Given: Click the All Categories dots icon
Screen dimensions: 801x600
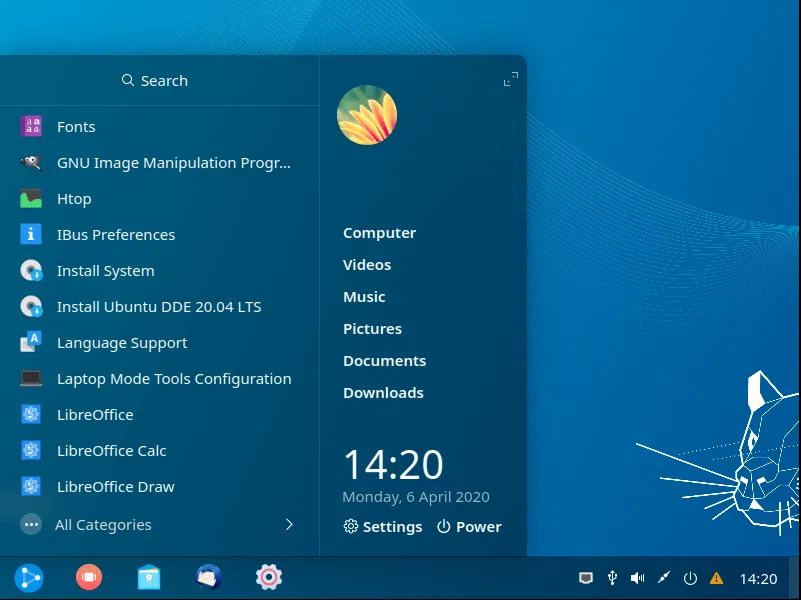Looking at the screenshot, I should tap(31, 524).
